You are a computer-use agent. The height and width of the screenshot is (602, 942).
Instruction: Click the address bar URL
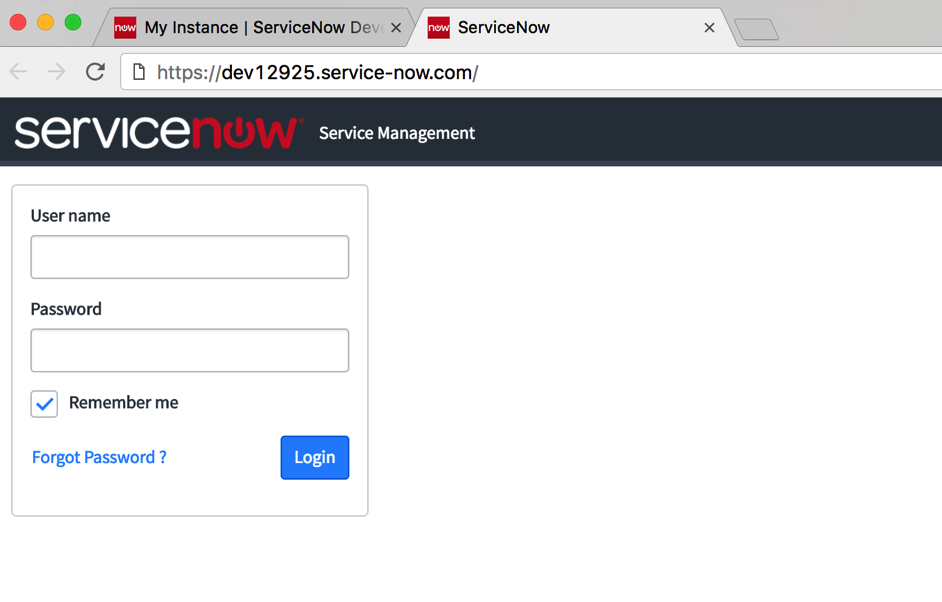click(317, 73)
